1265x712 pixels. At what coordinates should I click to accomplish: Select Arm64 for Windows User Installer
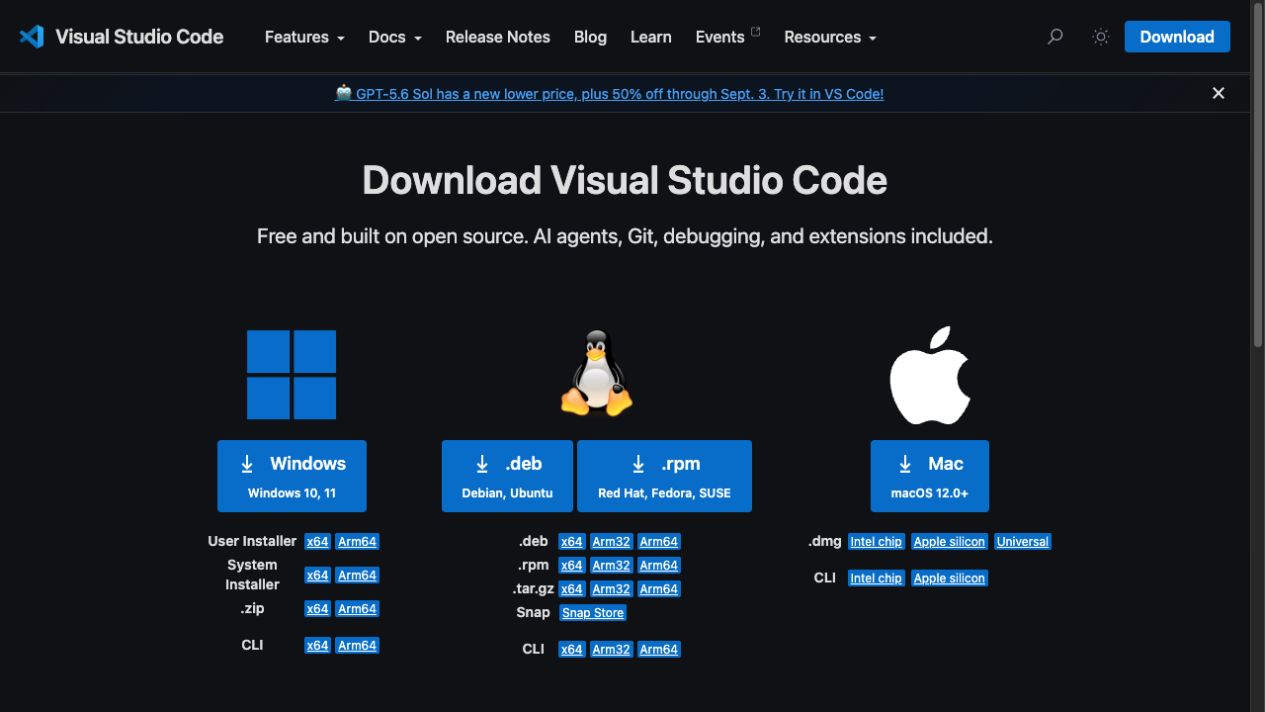(357, 542)
